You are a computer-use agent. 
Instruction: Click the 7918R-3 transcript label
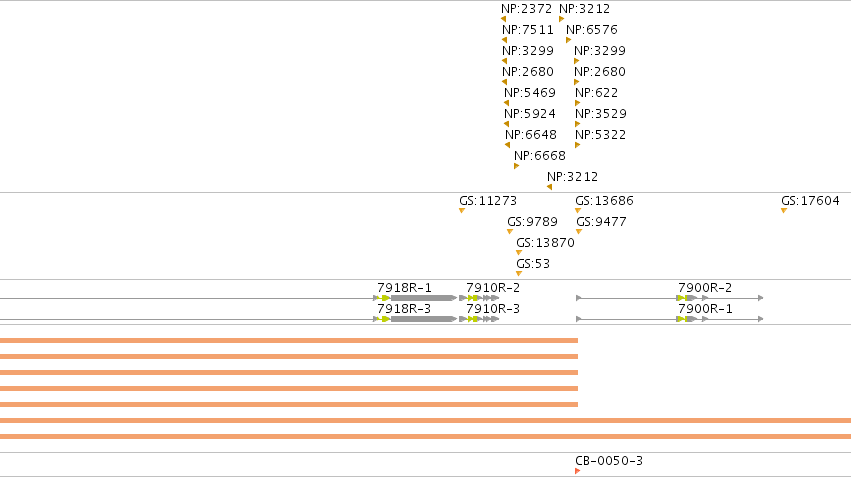click(x=404, y=309)
